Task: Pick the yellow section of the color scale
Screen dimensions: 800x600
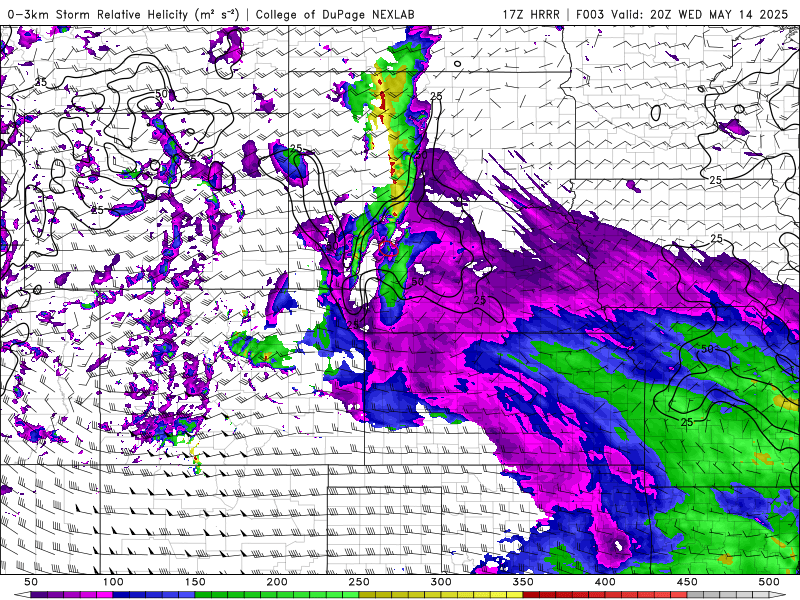Action: click(x=441, y=595)
